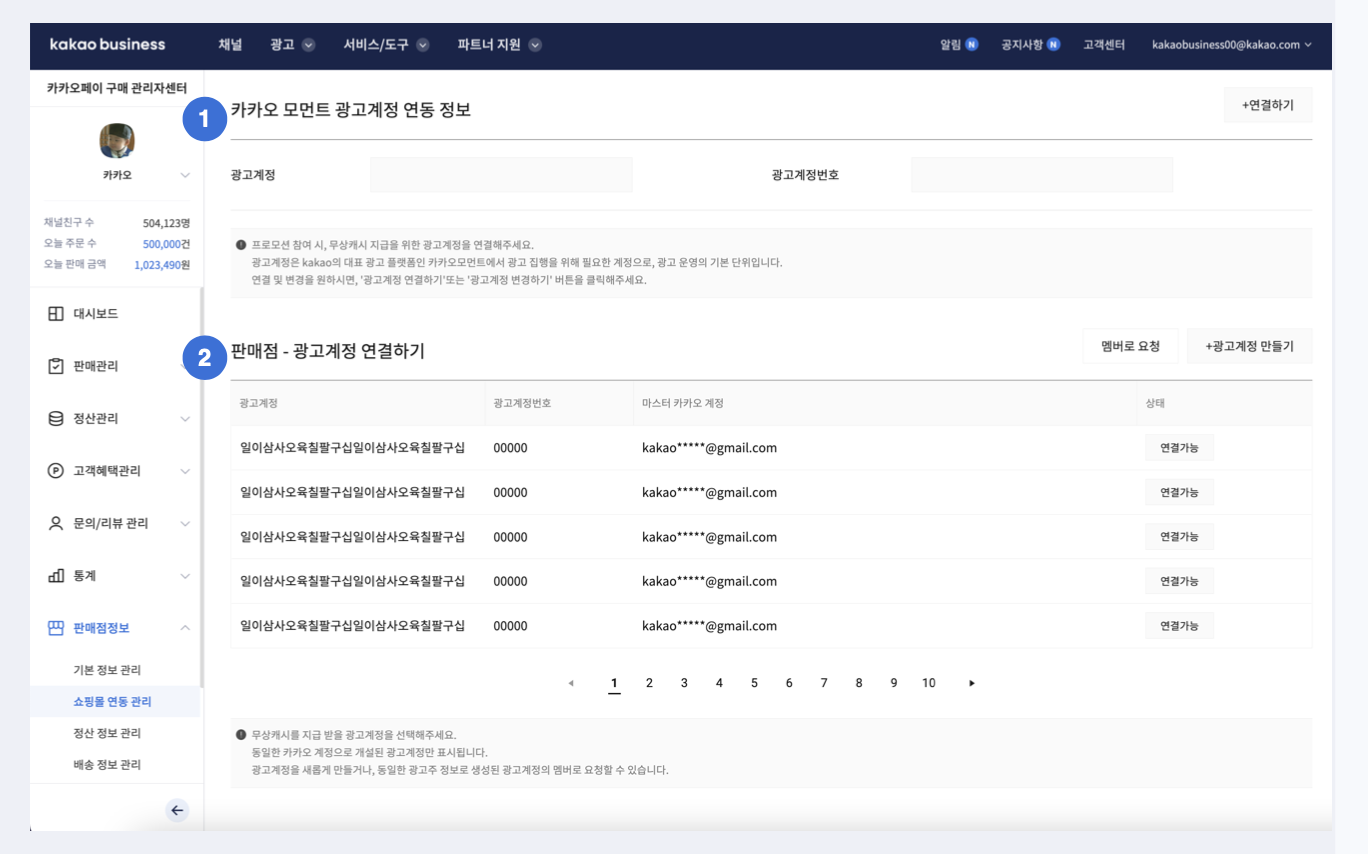Click the 광고계정 input field
Image resolution: width=1368 pixels, height=854 pixels.
click(501, 175)
